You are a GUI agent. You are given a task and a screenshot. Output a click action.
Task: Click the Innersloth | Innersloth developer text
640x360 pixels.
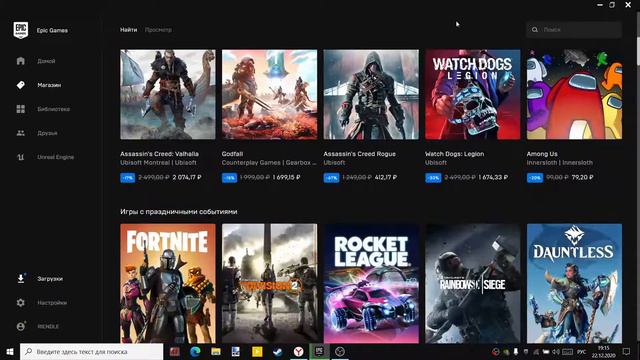coord(560,162)
